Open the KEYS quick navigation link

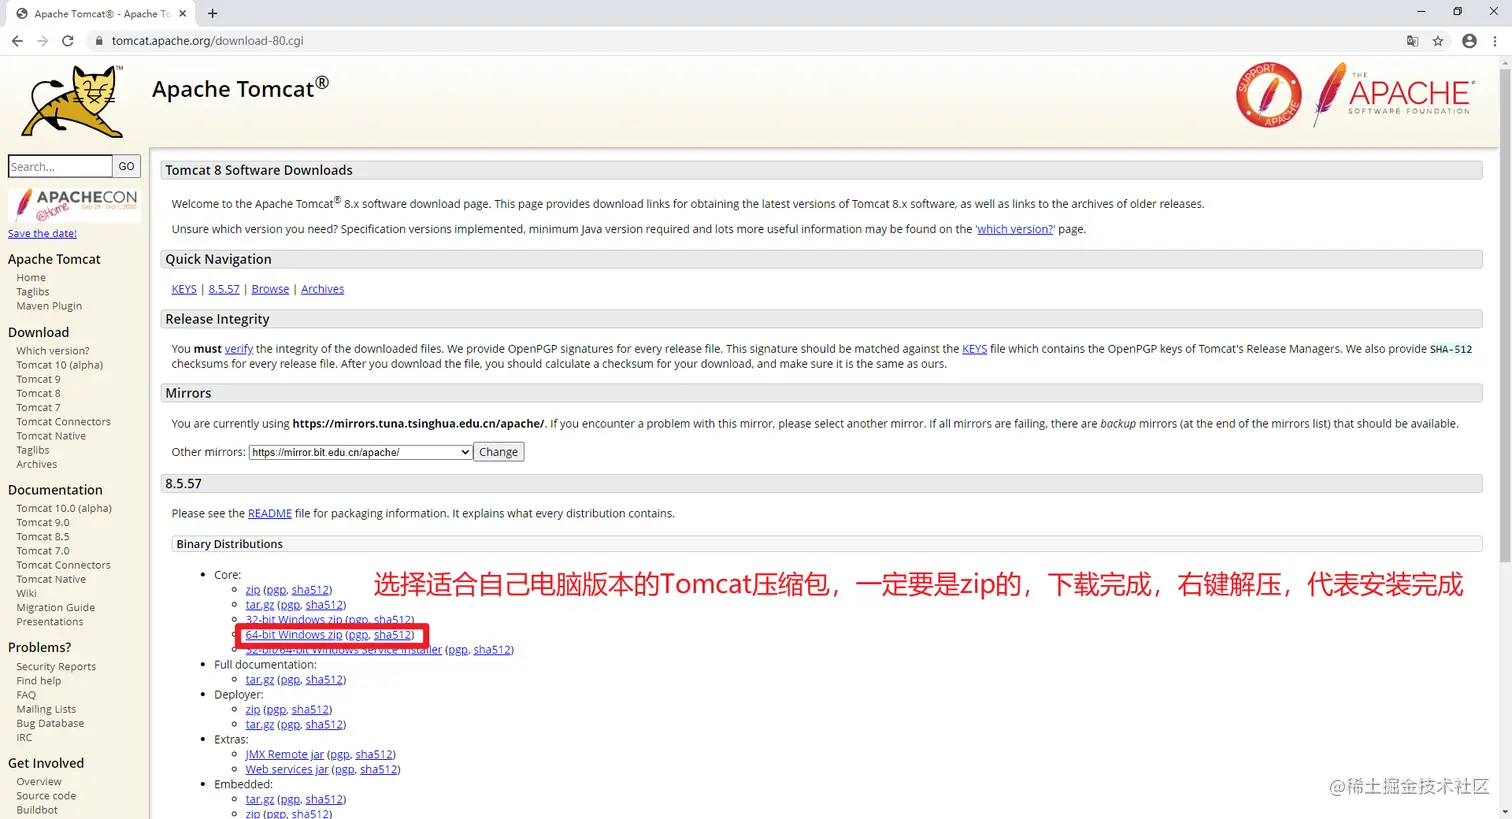pos(184,289)
